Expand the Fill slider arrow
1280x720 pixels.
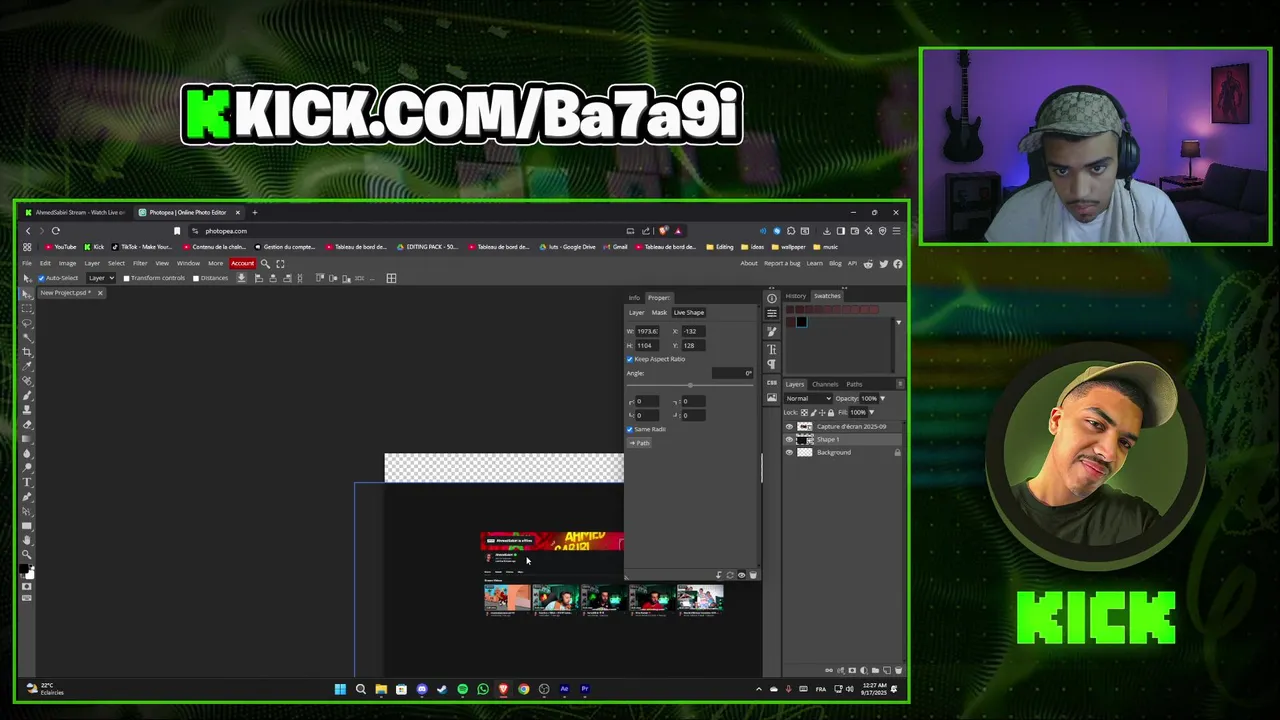[x=871, y=412]
